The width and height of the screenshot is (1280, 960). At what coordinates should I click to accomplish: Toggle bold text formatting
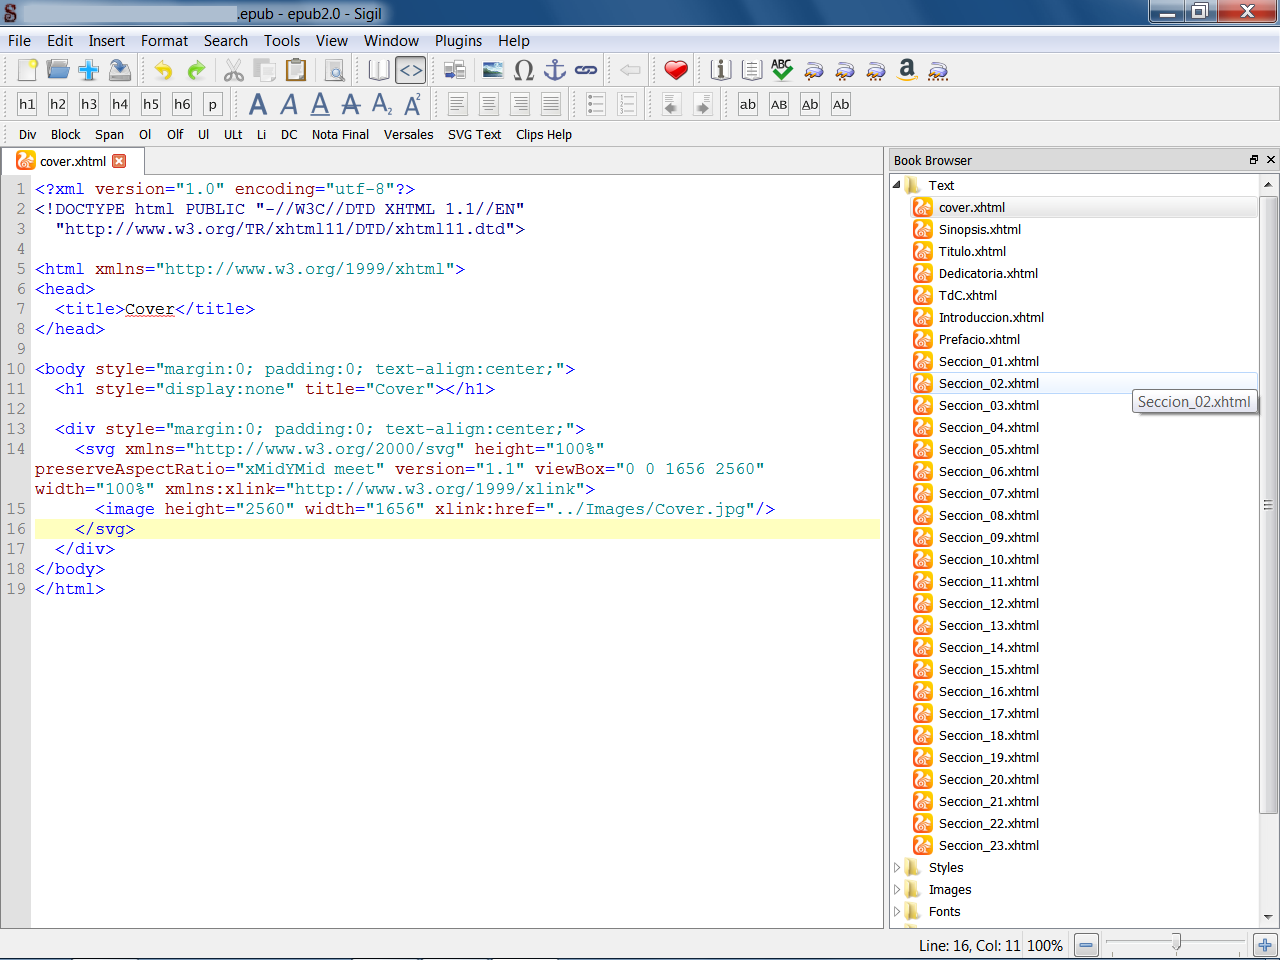[x=258, y=104]
